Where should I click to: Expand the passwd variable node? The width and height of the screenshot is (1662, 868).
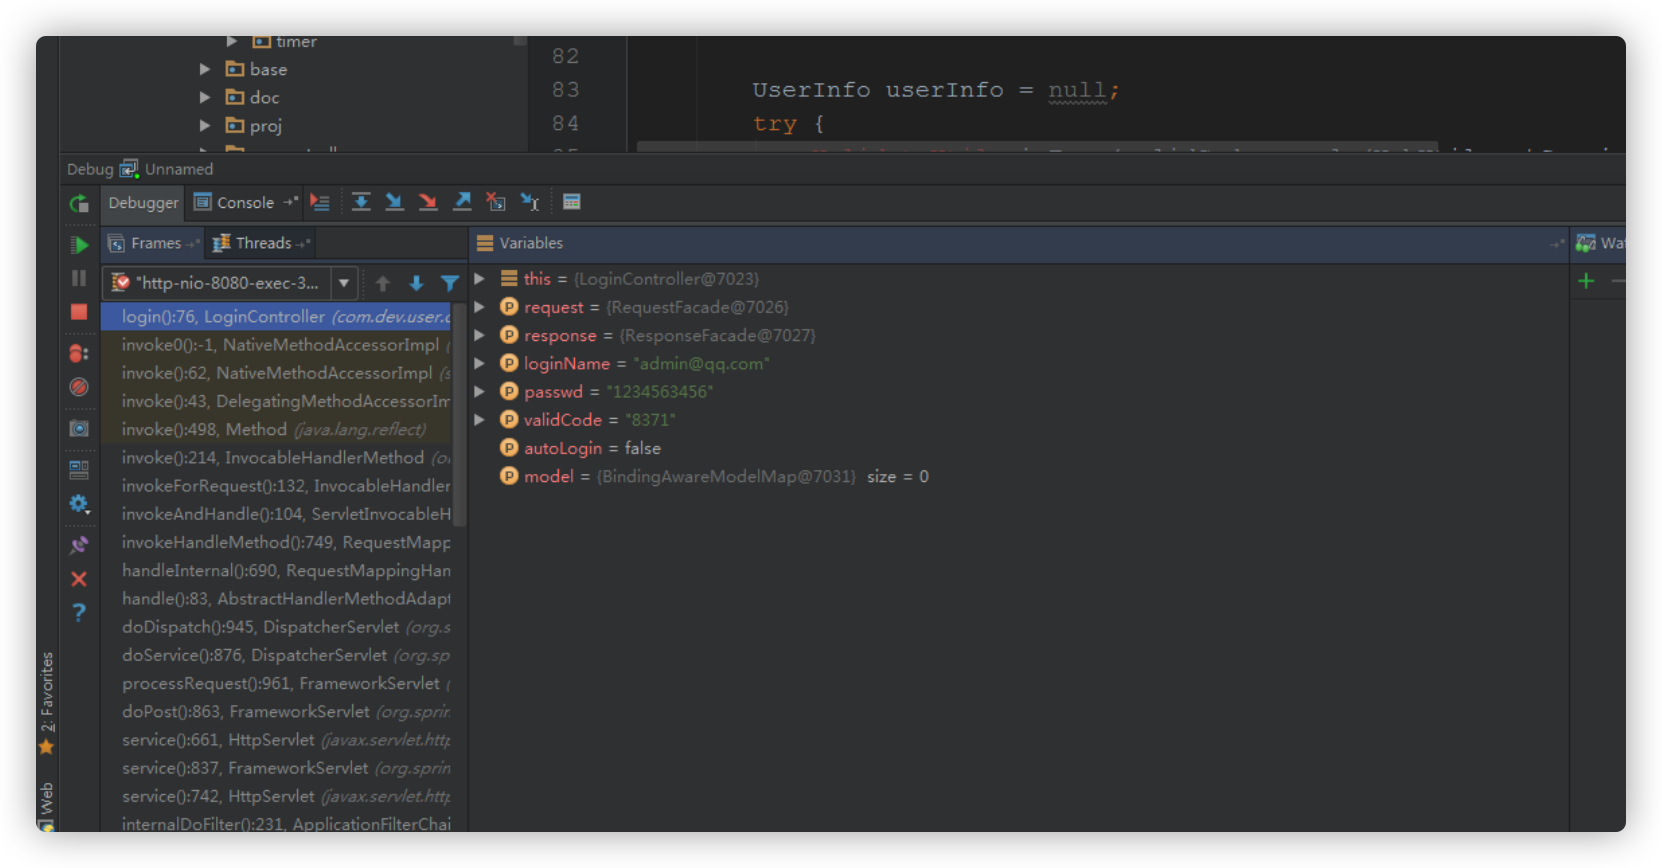tap(480, 391)
